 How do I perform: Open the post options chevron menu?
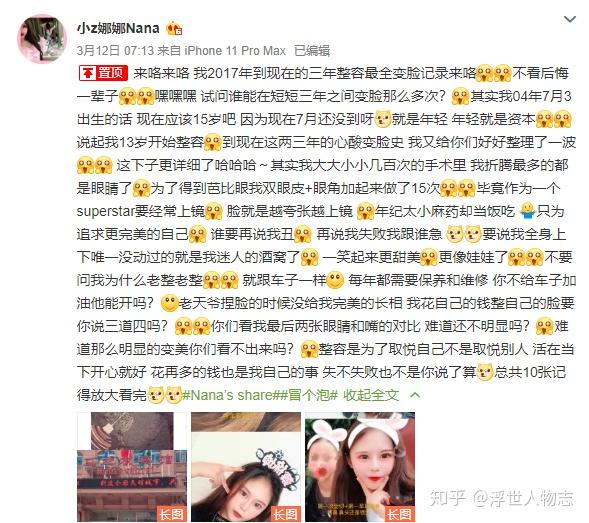click(570, 19)
